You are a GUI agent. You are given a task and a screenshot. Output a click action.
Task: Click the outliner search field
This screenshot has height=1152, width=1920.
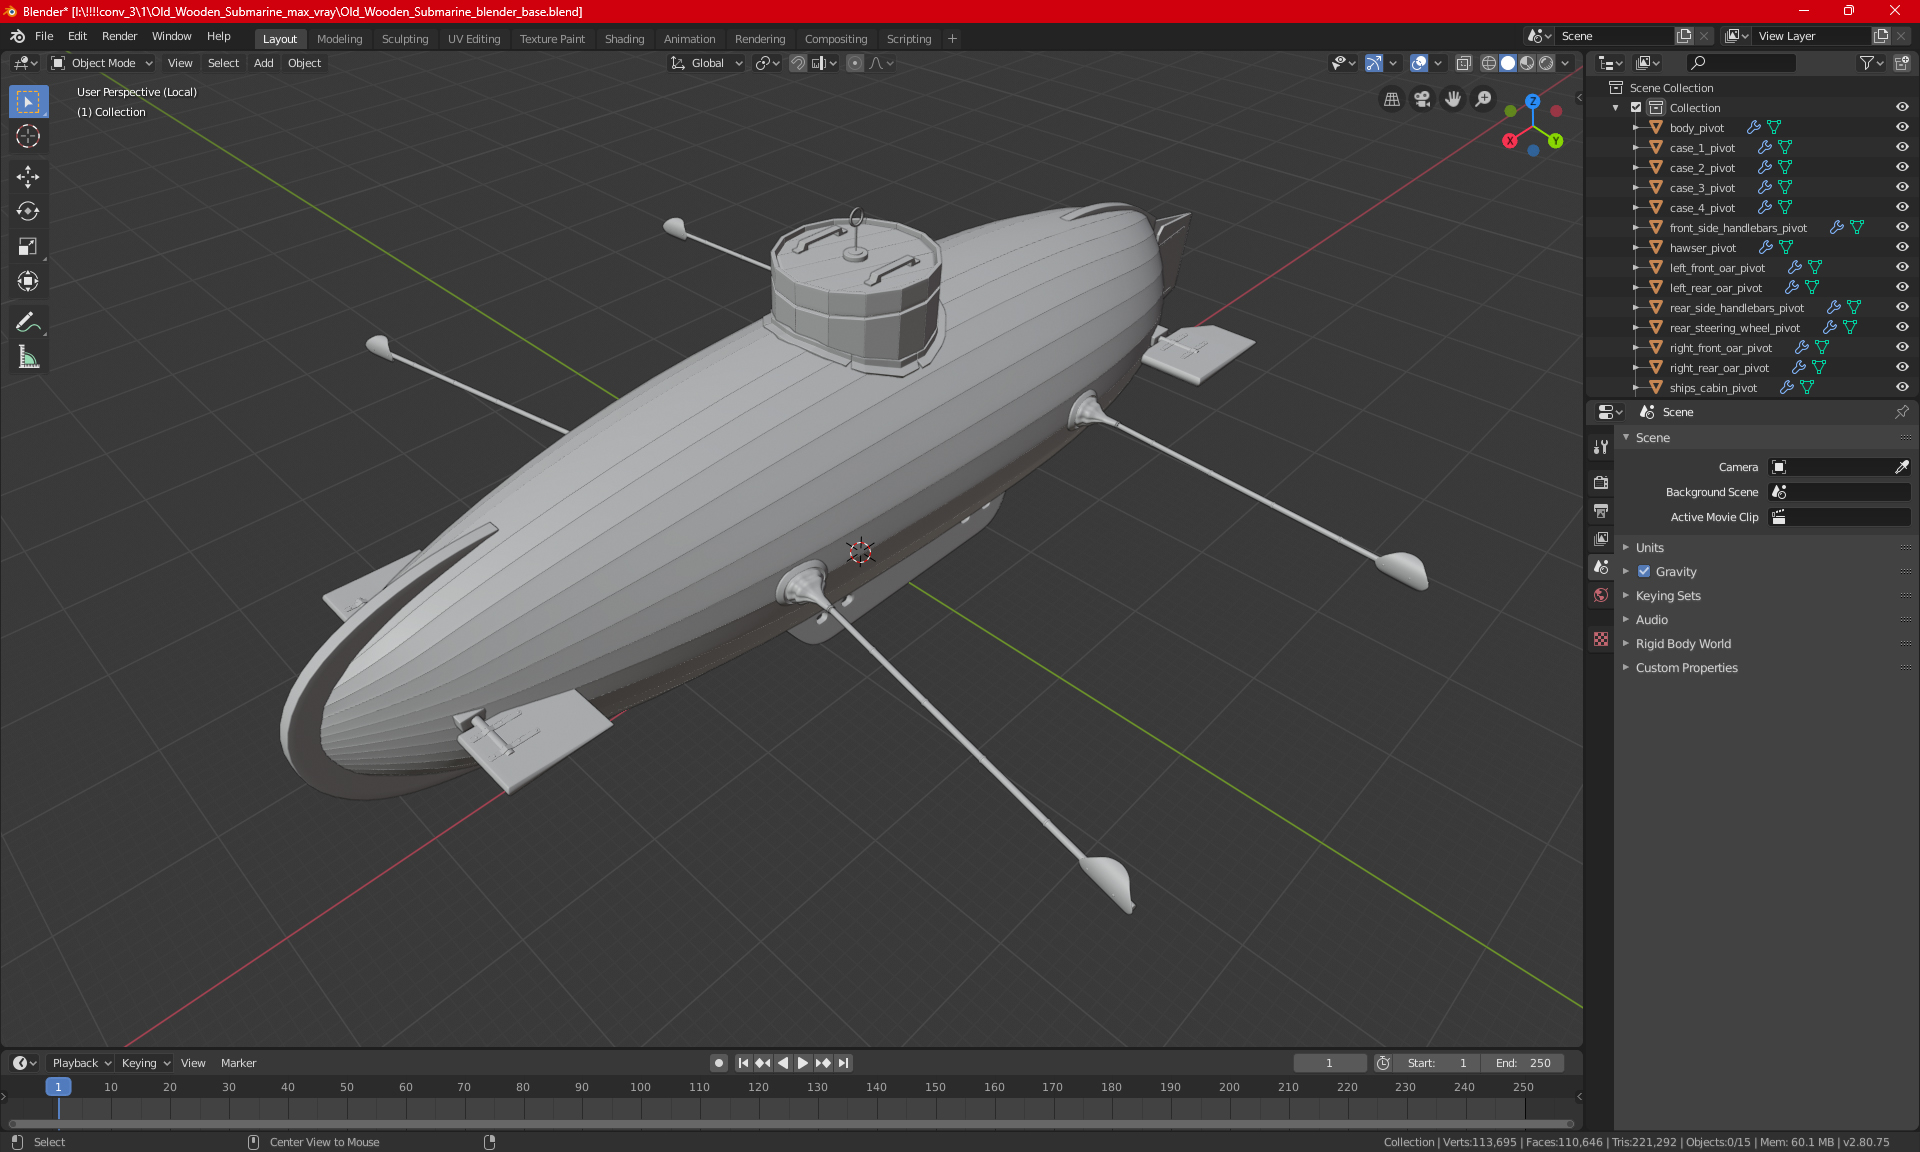pos(1740,63)
